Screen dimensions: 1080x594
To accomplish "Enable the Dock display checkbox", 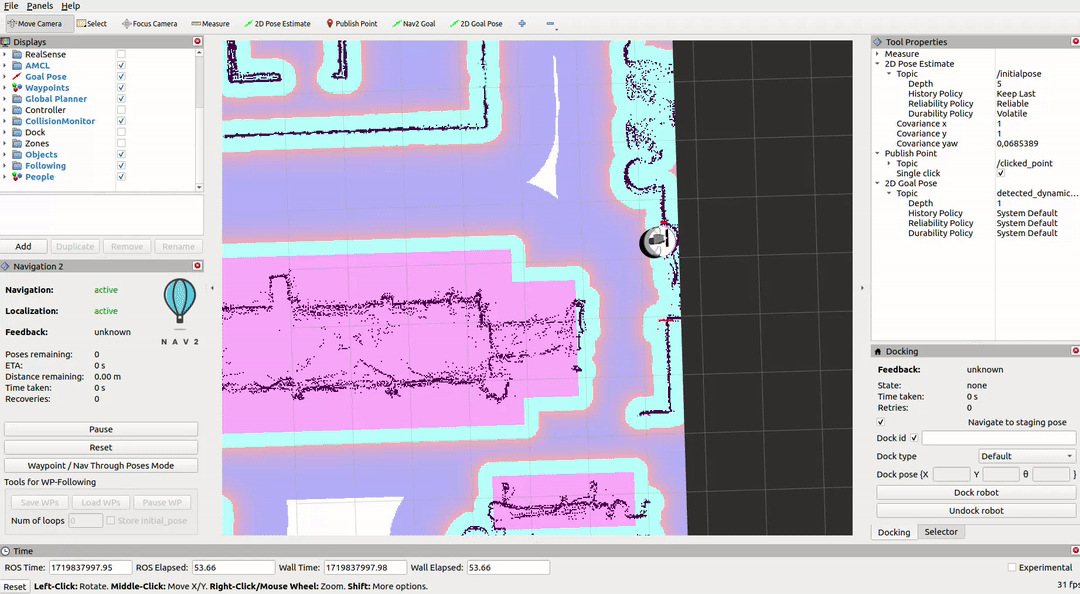I will [x=121, y=132].
